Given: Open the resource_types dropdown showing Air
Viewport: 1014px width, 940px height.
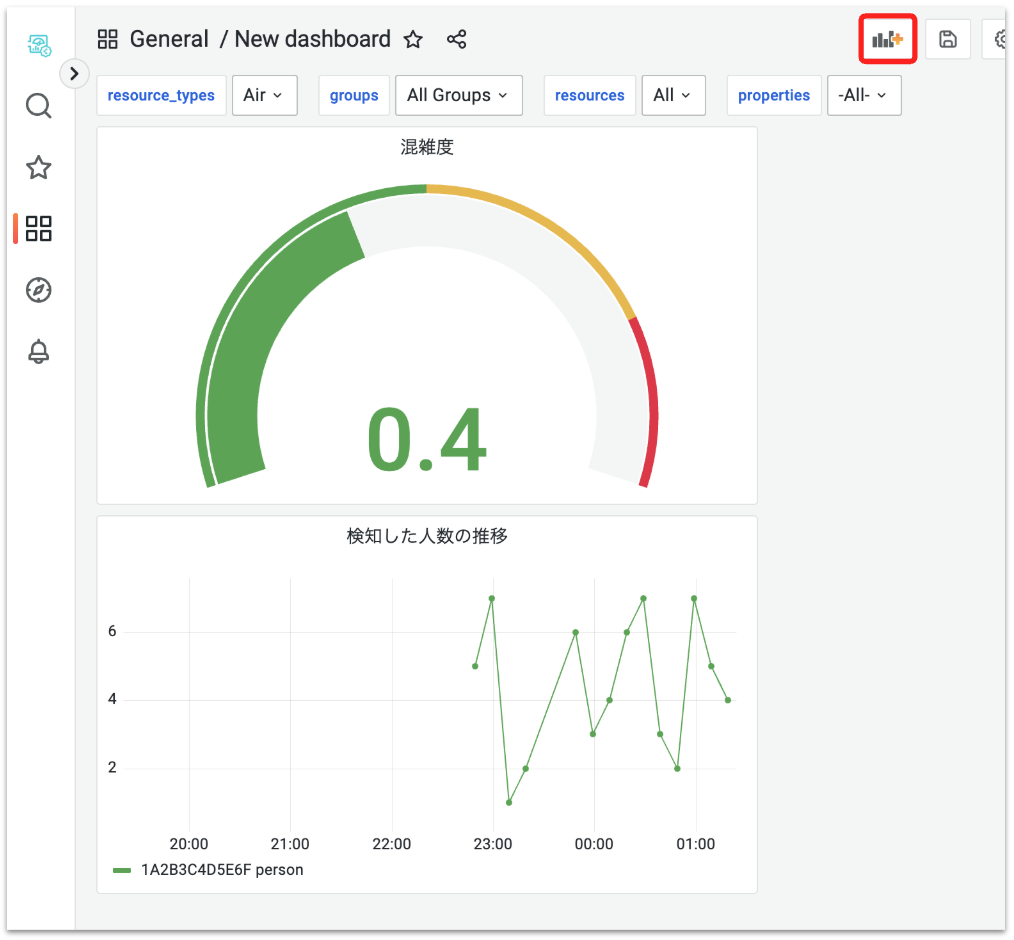Looking at the screenshot, I should [264, 96].
